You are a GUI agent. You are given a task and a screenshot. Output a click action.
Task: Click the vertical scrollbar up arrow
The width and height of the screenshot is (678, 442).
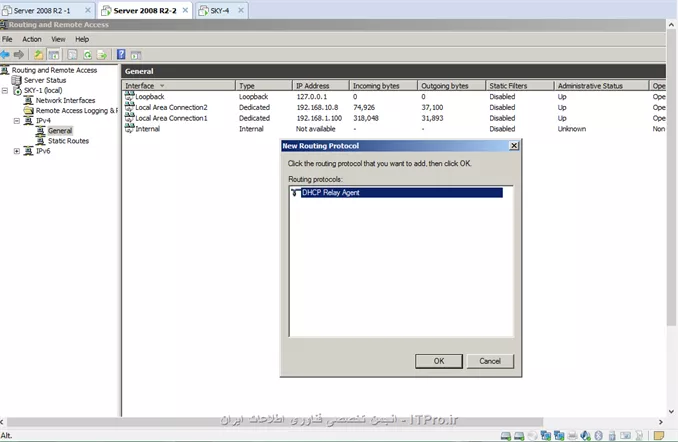coord(671,25)
